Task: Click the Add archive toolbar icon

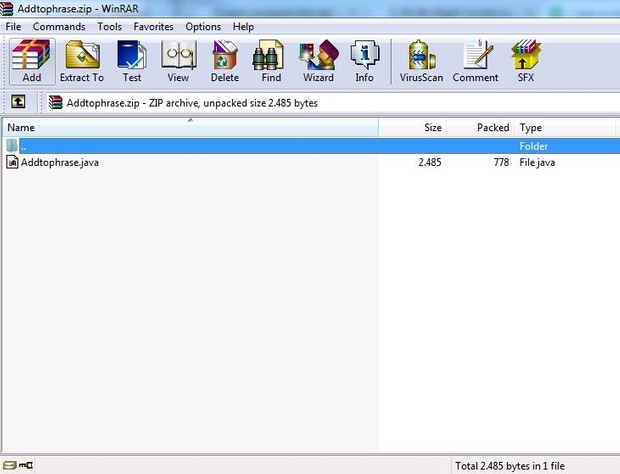Action: (32, 61)
